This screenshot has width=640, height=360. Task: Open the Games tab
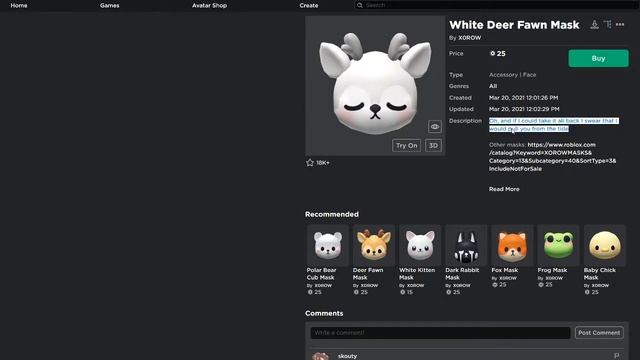pyautogui.click(x=109, y=5)
